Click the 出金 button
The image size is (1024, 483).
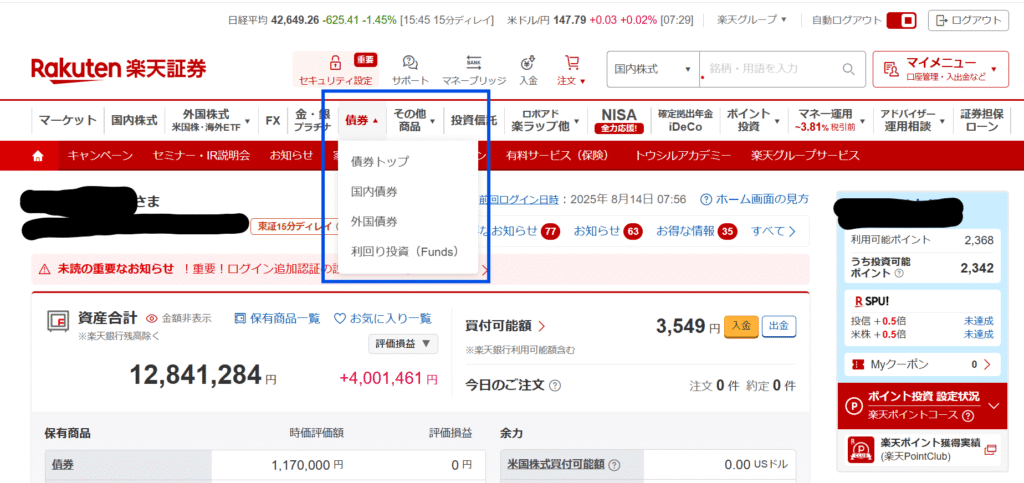pos(779,325)
